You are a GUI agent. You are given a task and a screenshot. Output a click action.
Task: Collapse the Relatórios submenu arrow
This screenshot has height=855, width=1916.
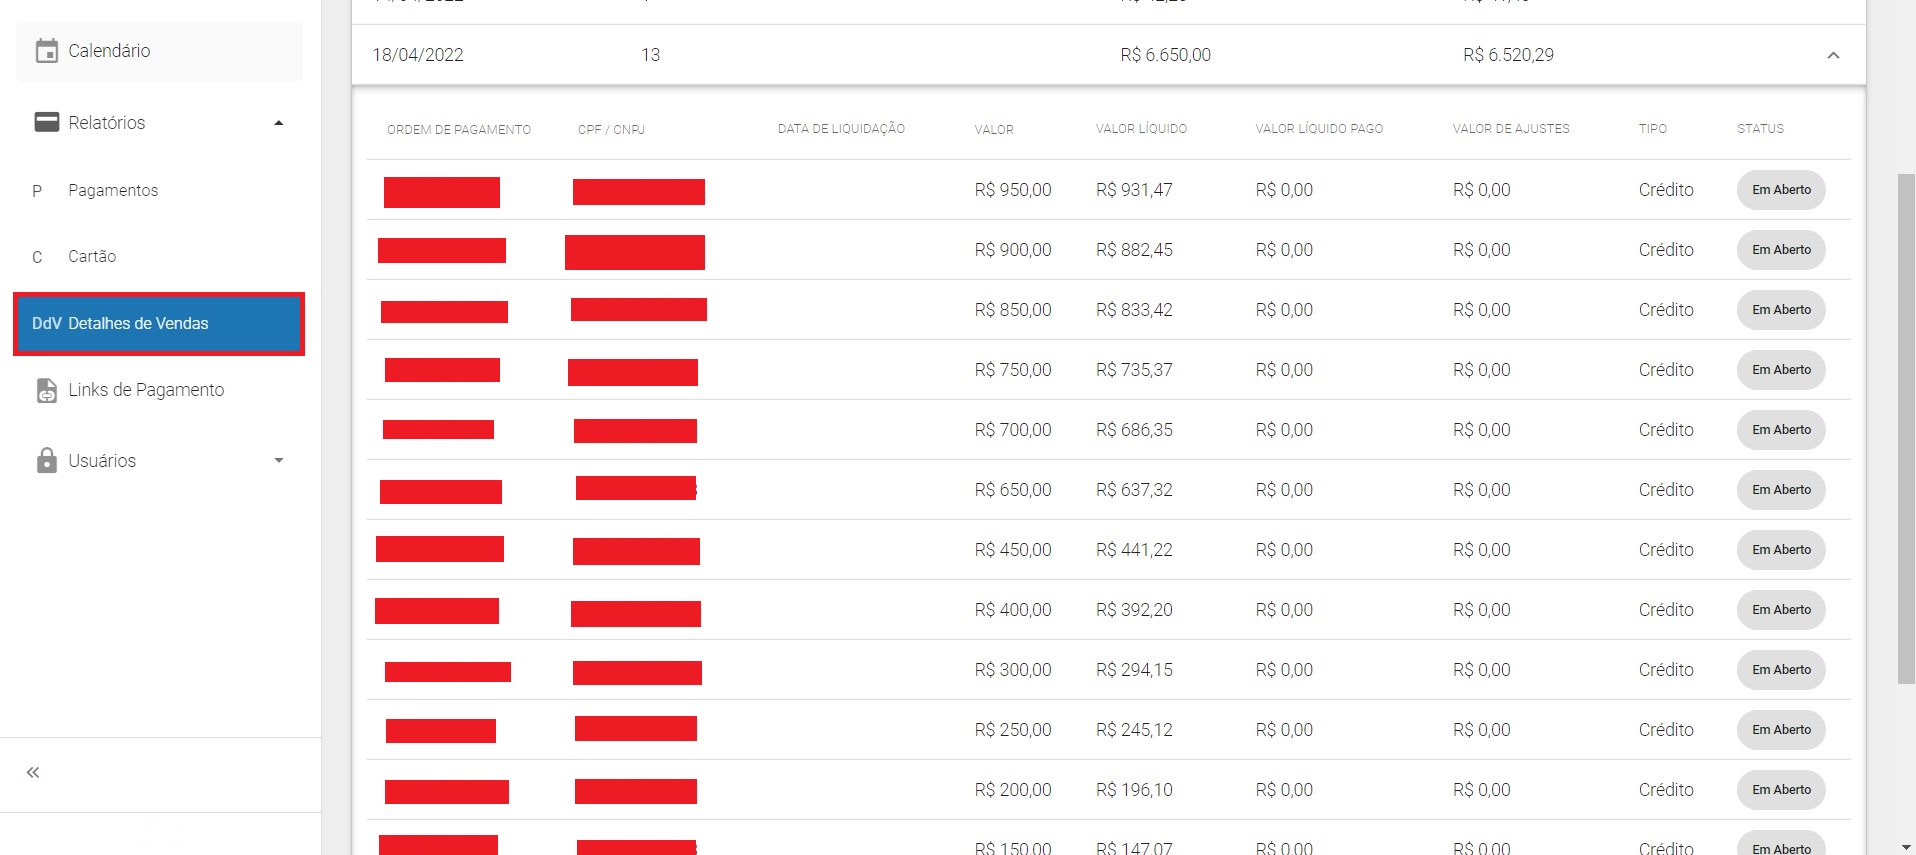pyautogui.click(x=279, y=123)
